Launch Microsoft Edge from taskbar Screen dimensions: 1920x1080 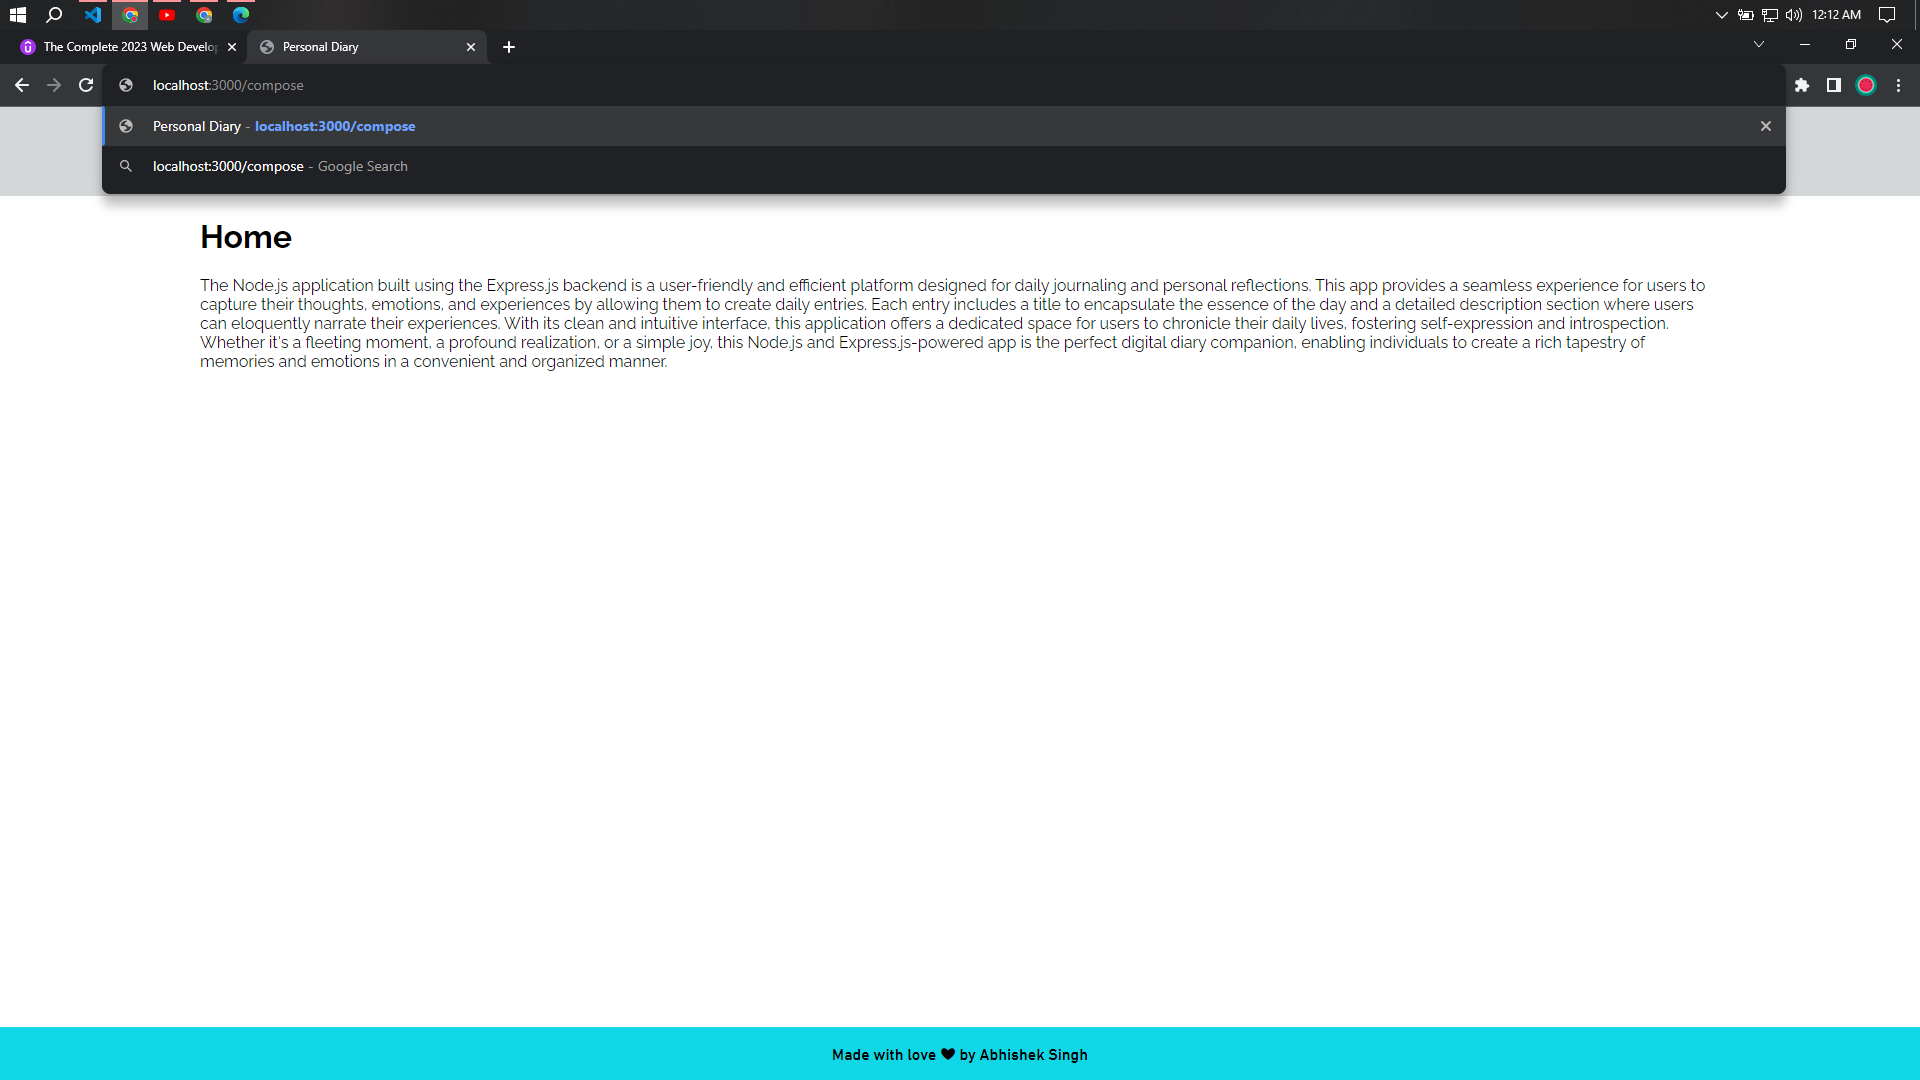click(240, 15)
